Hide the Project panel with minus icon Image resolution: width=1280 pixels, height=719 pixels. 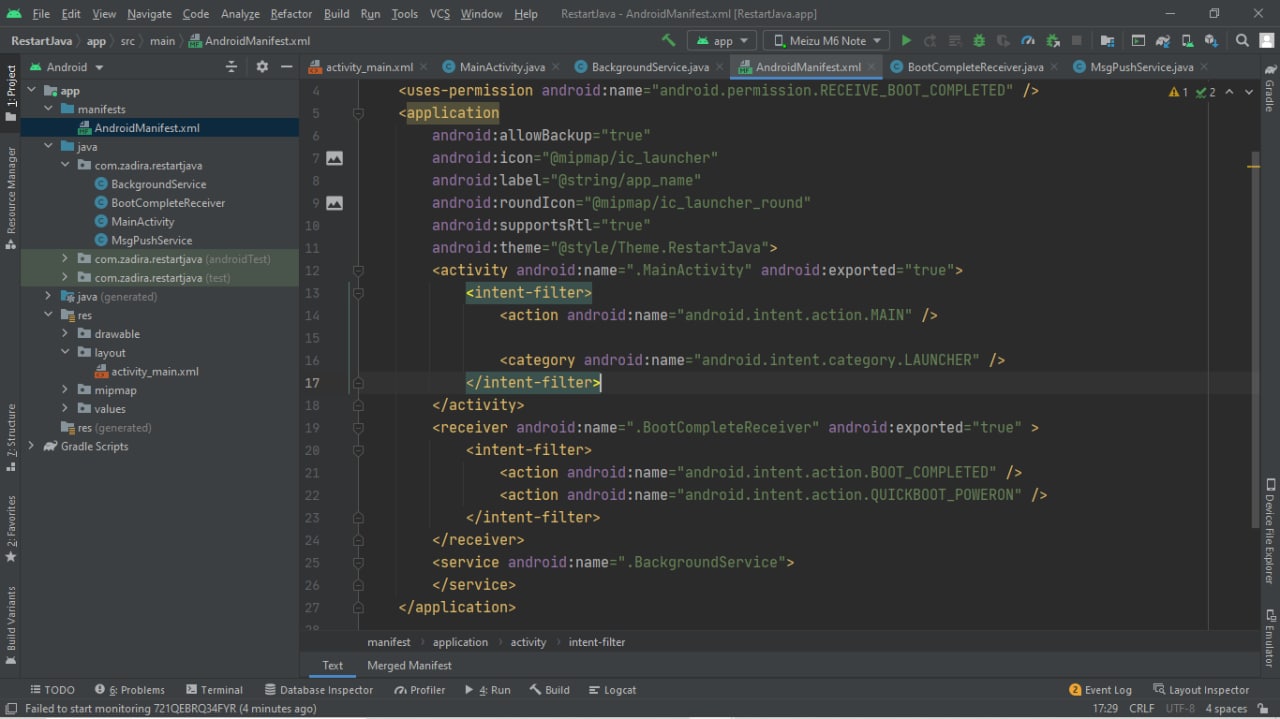(x=287, y=67)
